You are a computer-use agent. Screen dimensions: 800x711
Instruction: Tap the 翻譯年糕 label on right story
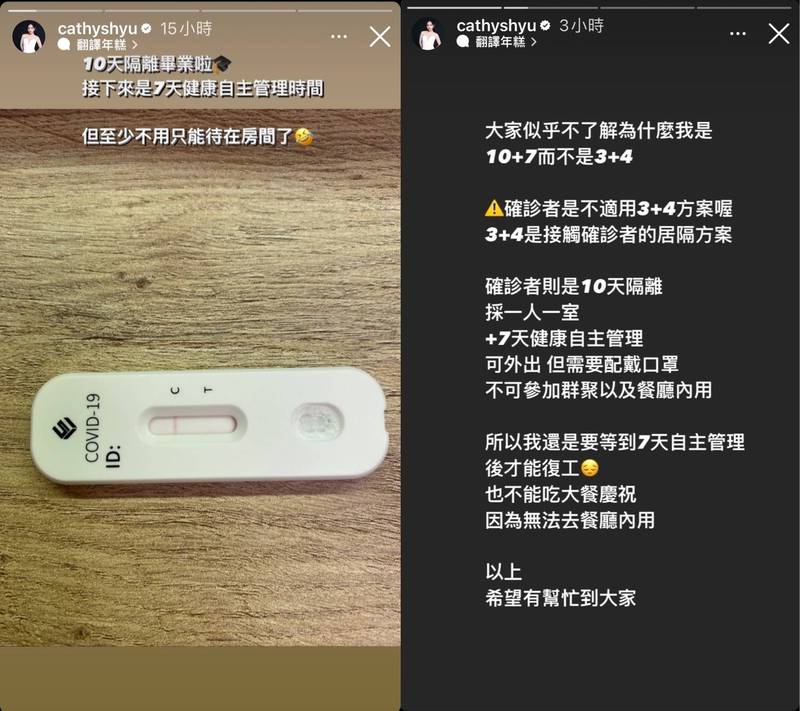pos(500,42)
